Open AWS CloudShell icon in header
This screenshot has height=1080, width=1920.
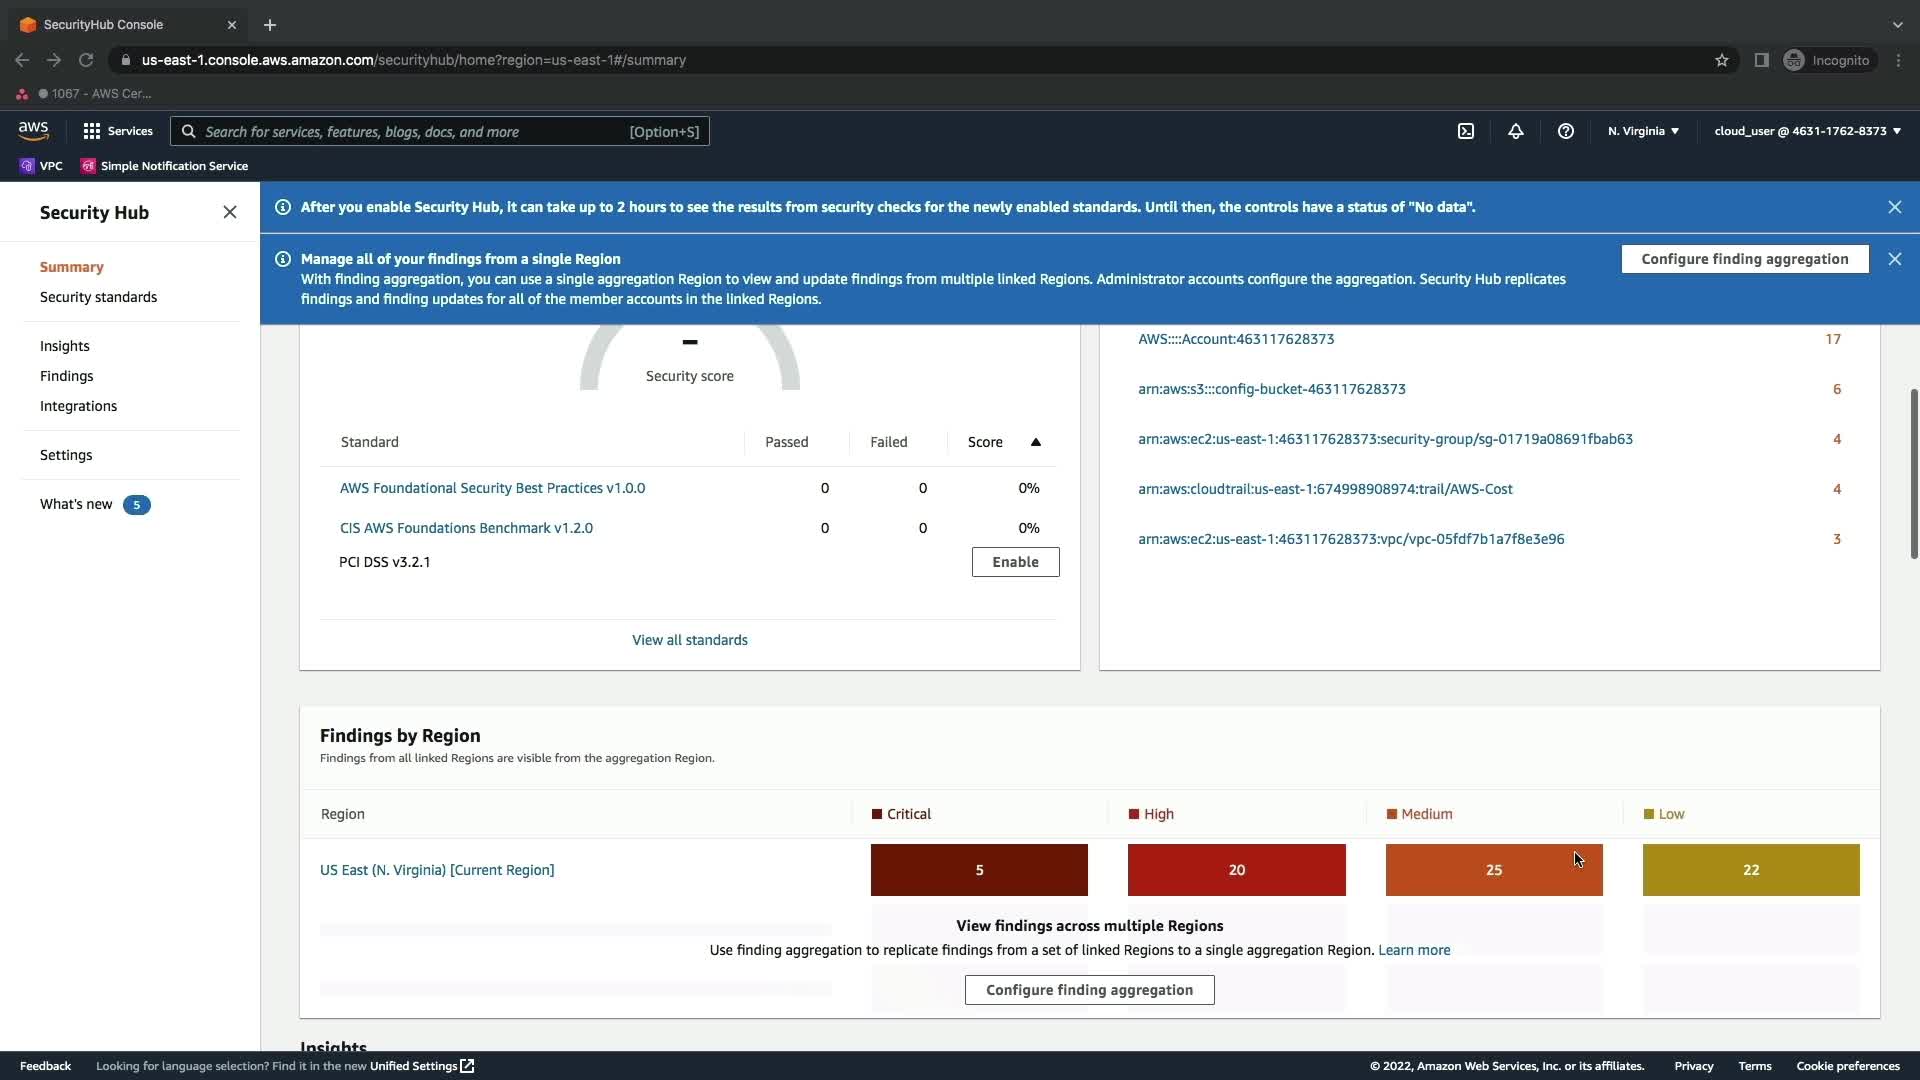pyautogui.click(x=1466, y=131)
